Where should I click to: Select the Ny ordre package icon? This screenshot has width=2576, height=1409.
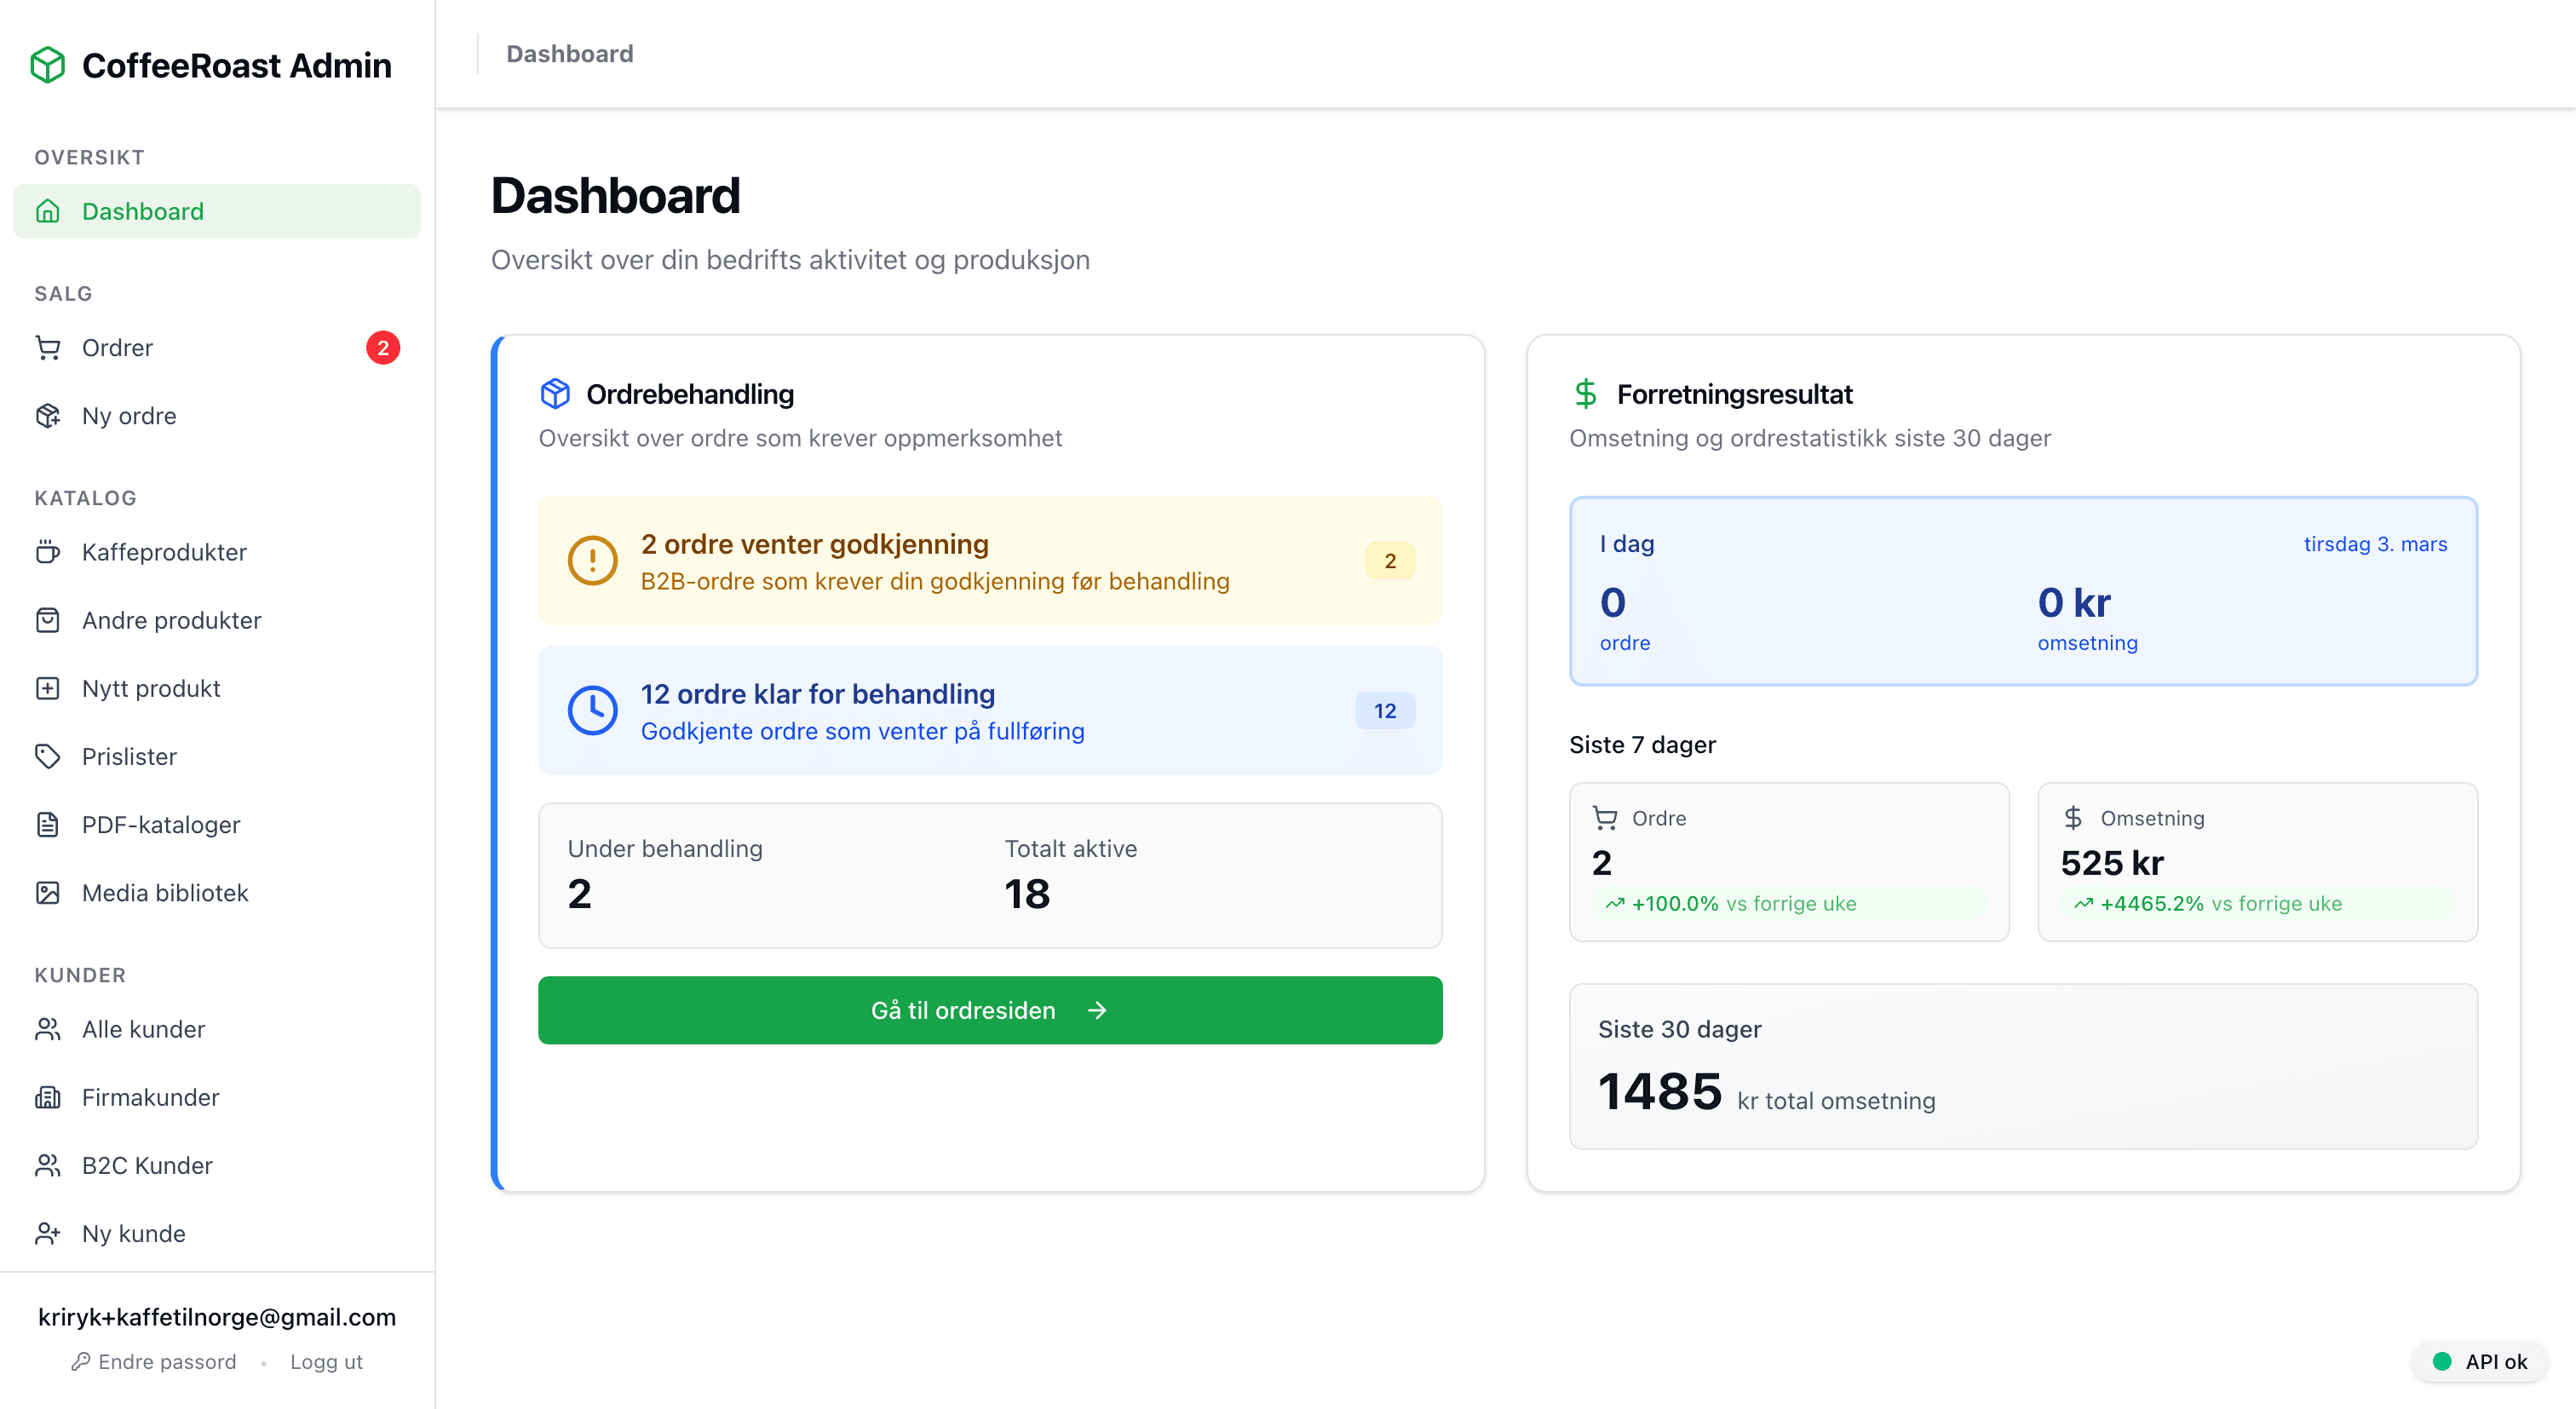(49, 415)
